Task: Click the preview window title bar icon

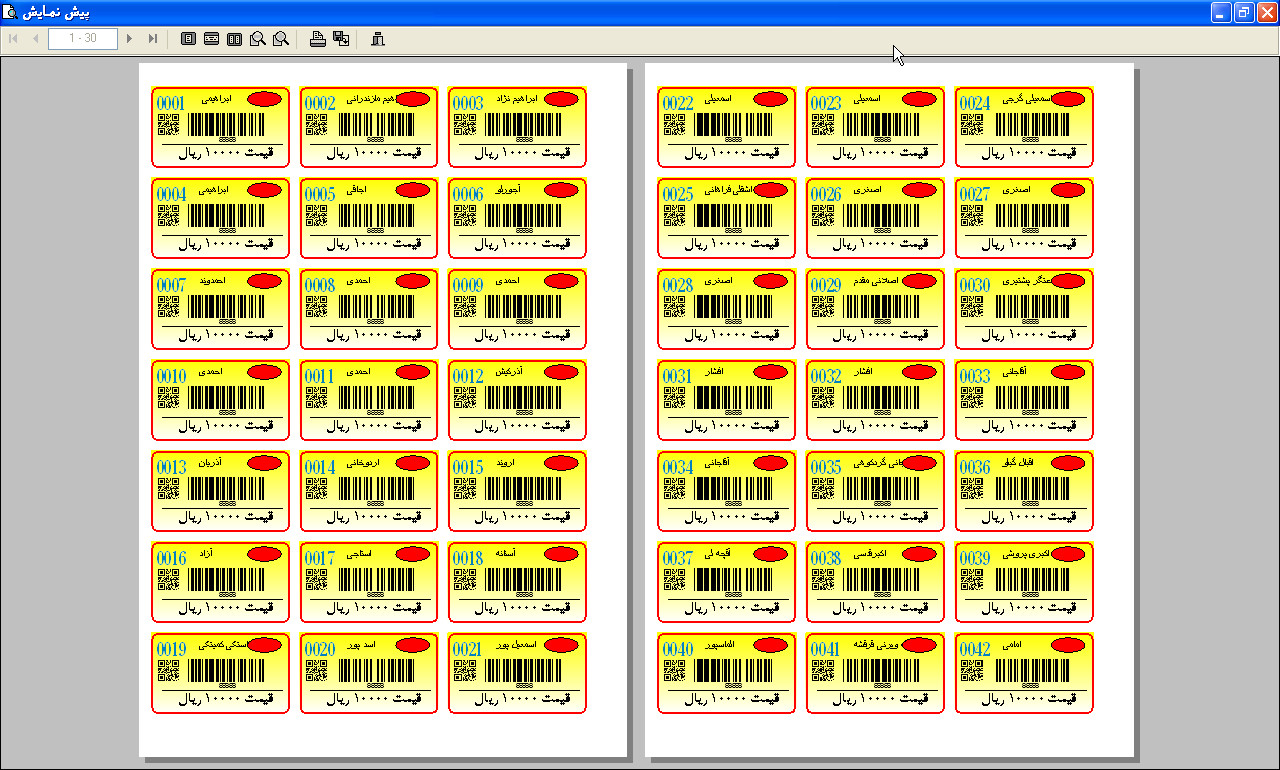Action: [x=10, y=12]
